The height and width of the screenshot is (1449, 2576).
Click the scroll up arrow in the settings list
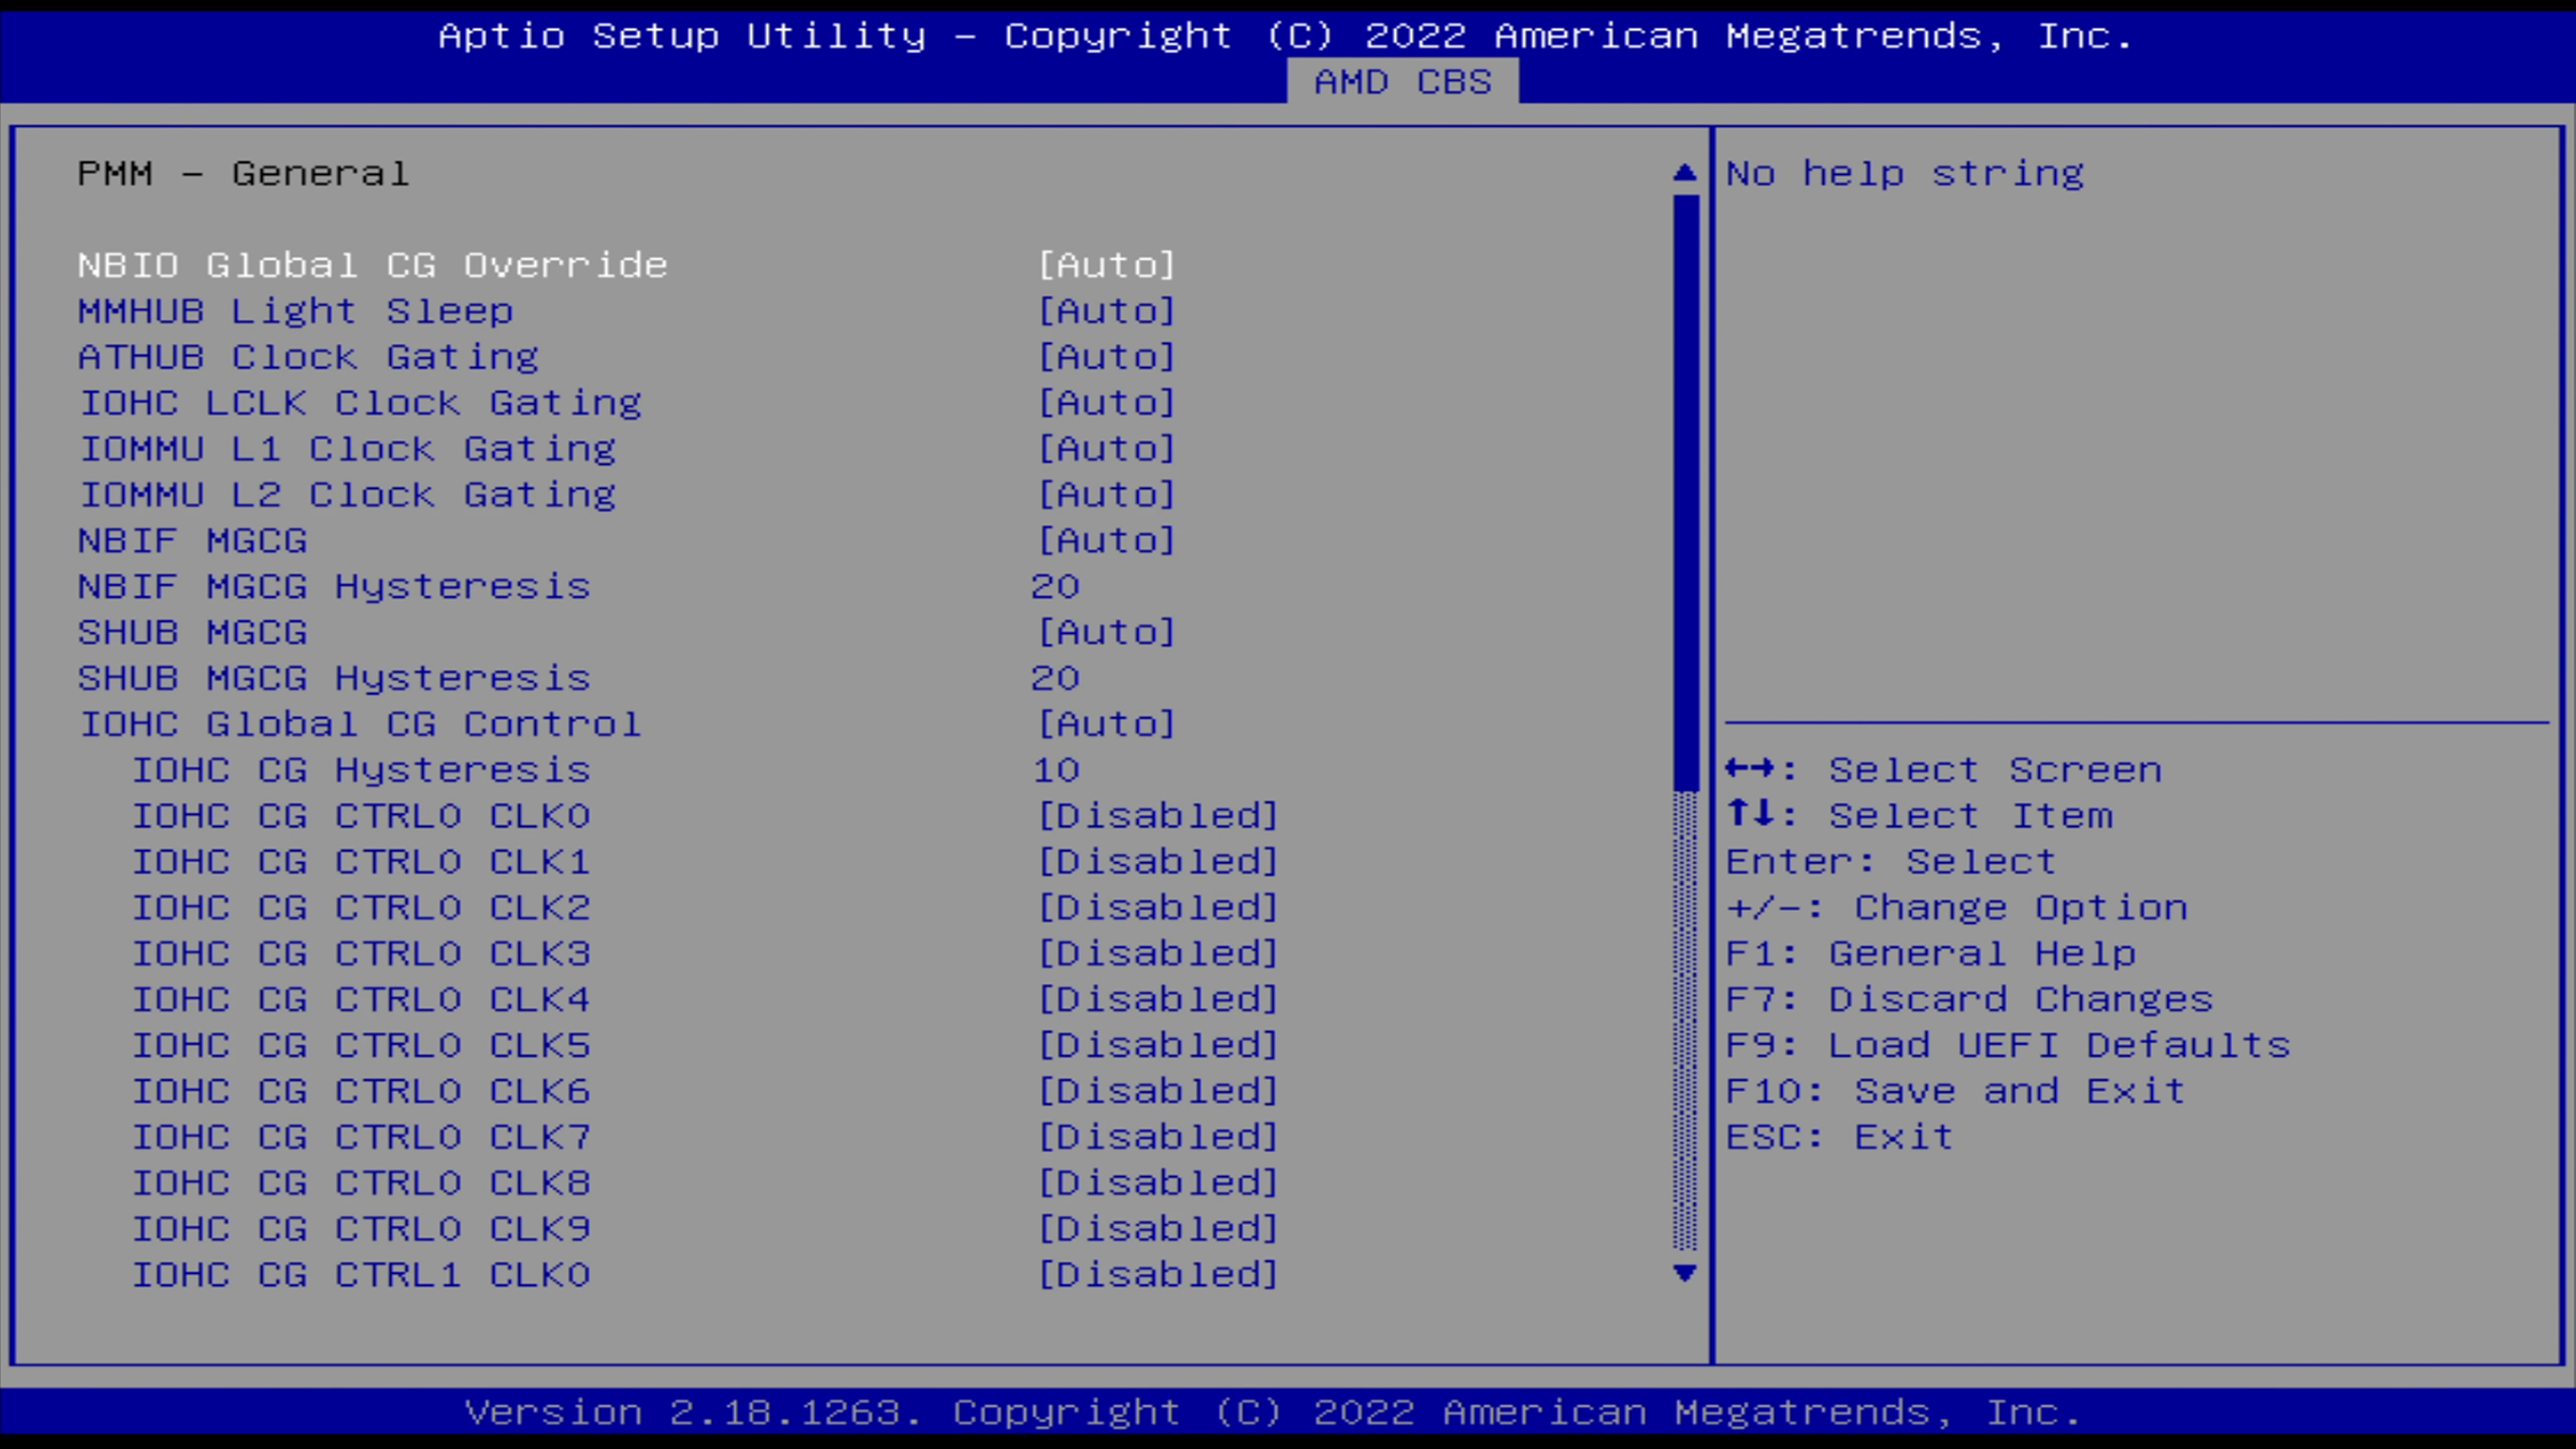(1685, 173)
